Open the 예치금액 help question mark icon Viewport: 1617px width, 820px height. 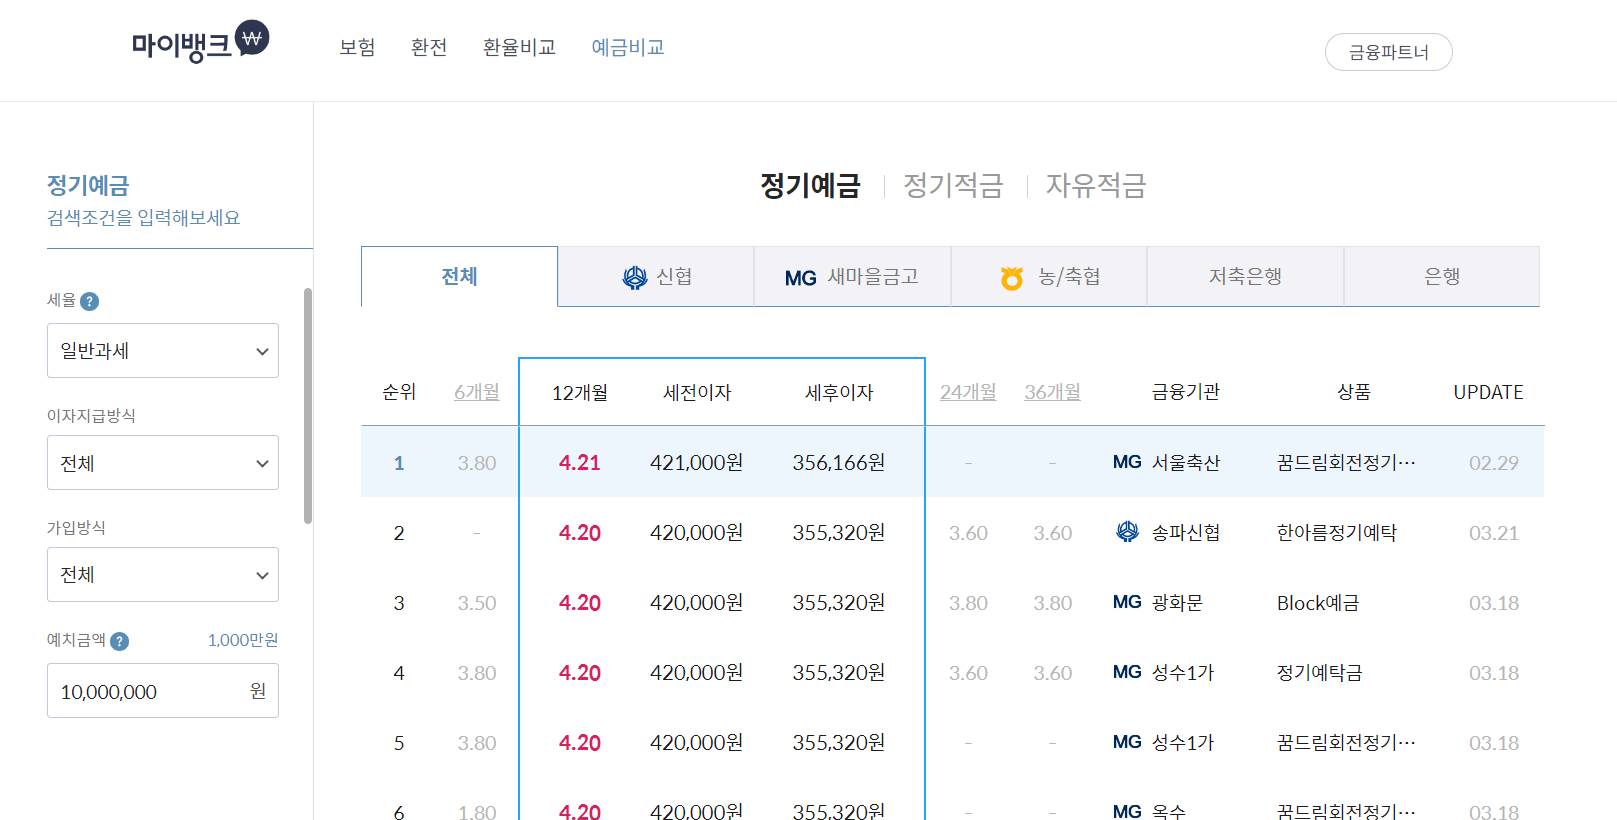click(119, 641)
